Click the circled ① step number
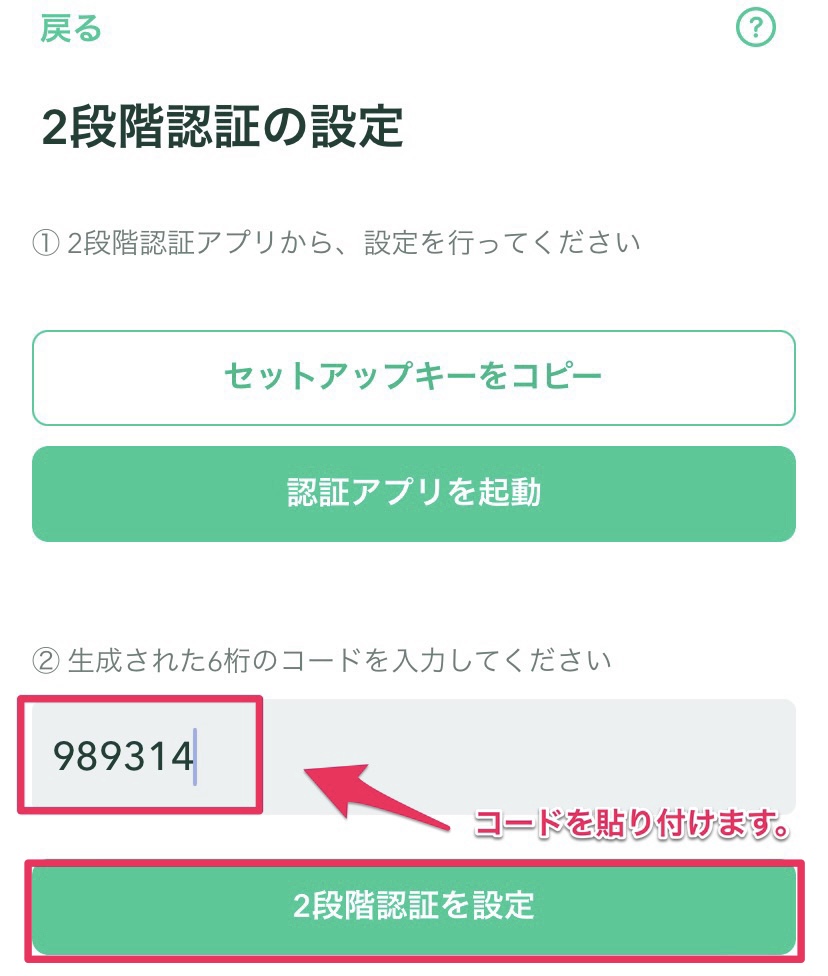The height and width of the screenshot is (976, 828). point(45,243)
